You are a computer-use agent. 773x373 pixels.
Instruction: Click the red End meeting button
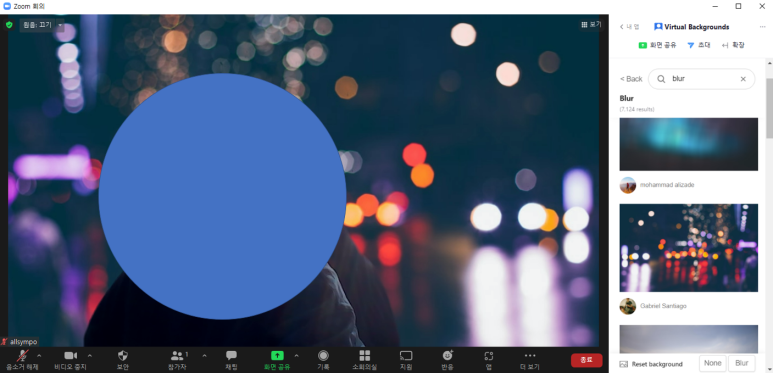click(587, 360)
